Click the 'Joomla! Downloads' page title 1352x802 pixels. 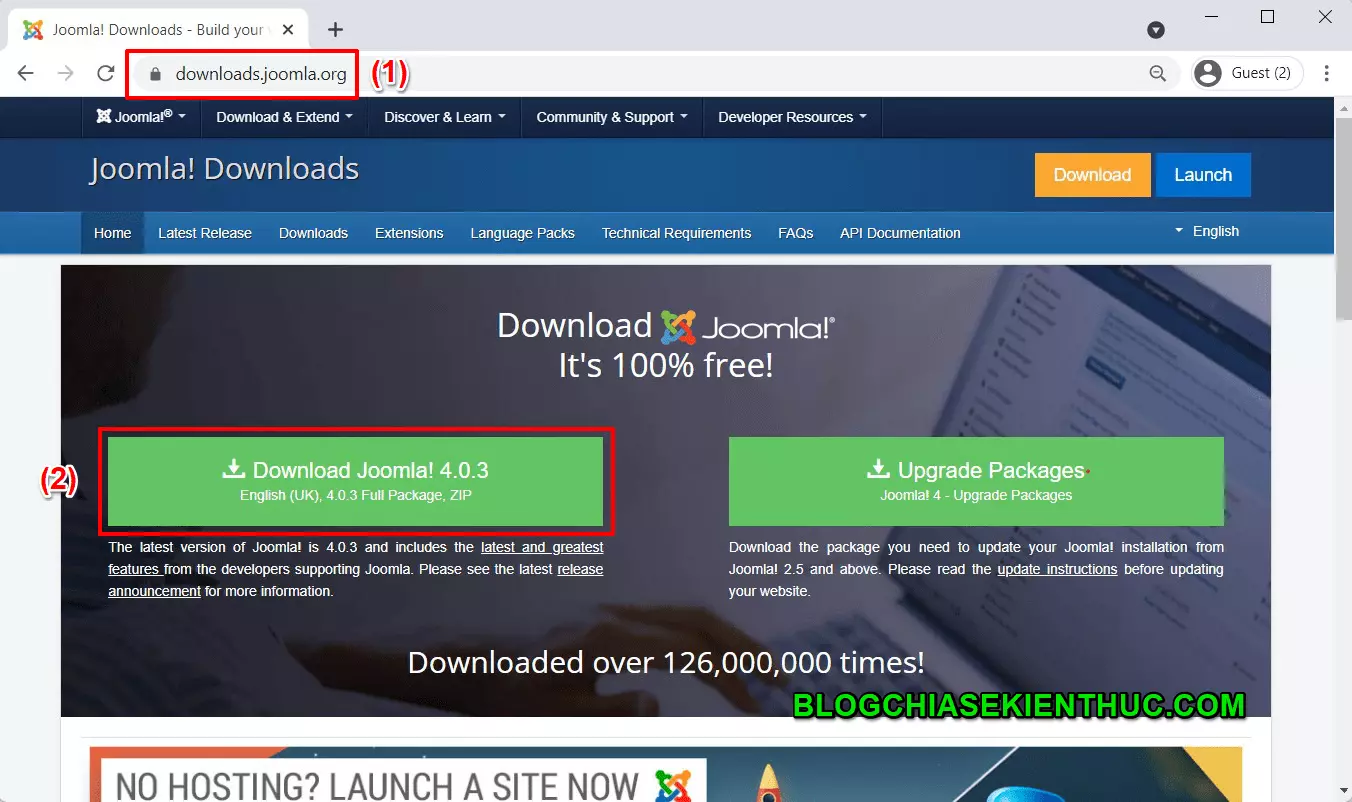(224, 169)
